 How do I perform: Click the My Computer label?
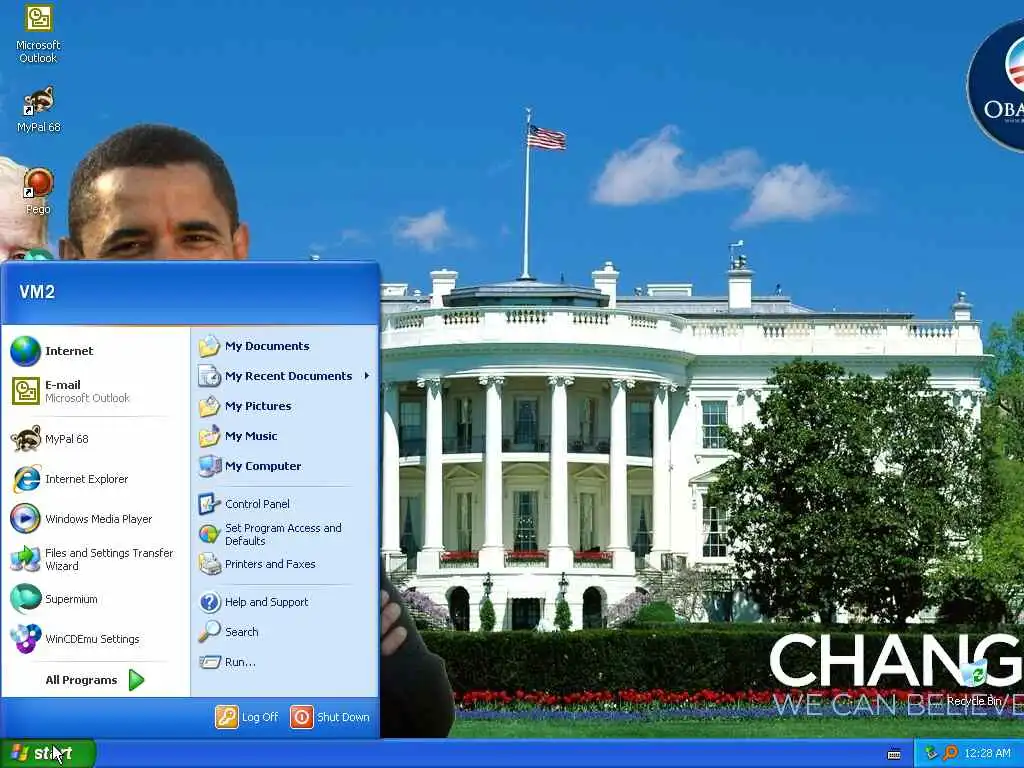pyautogui.click(x=263, y=466)
